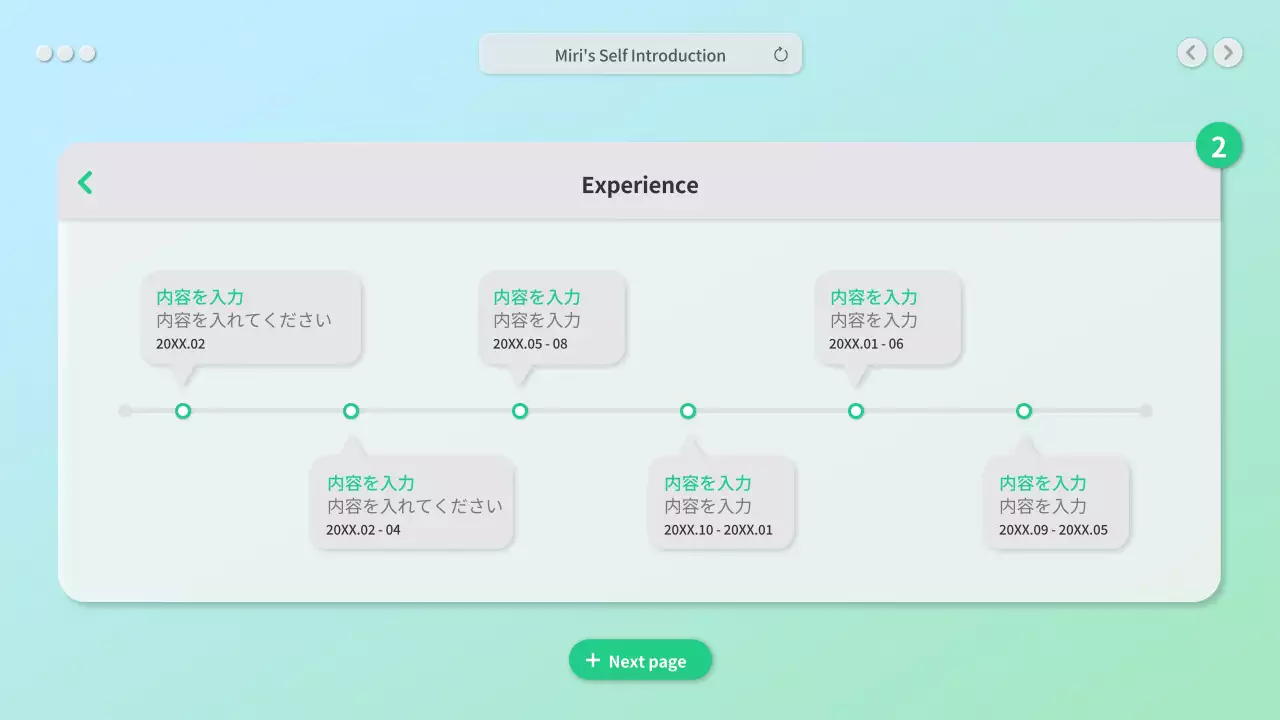
Task: Click the reload icon beside the presentation title
Action: [780, 55]
